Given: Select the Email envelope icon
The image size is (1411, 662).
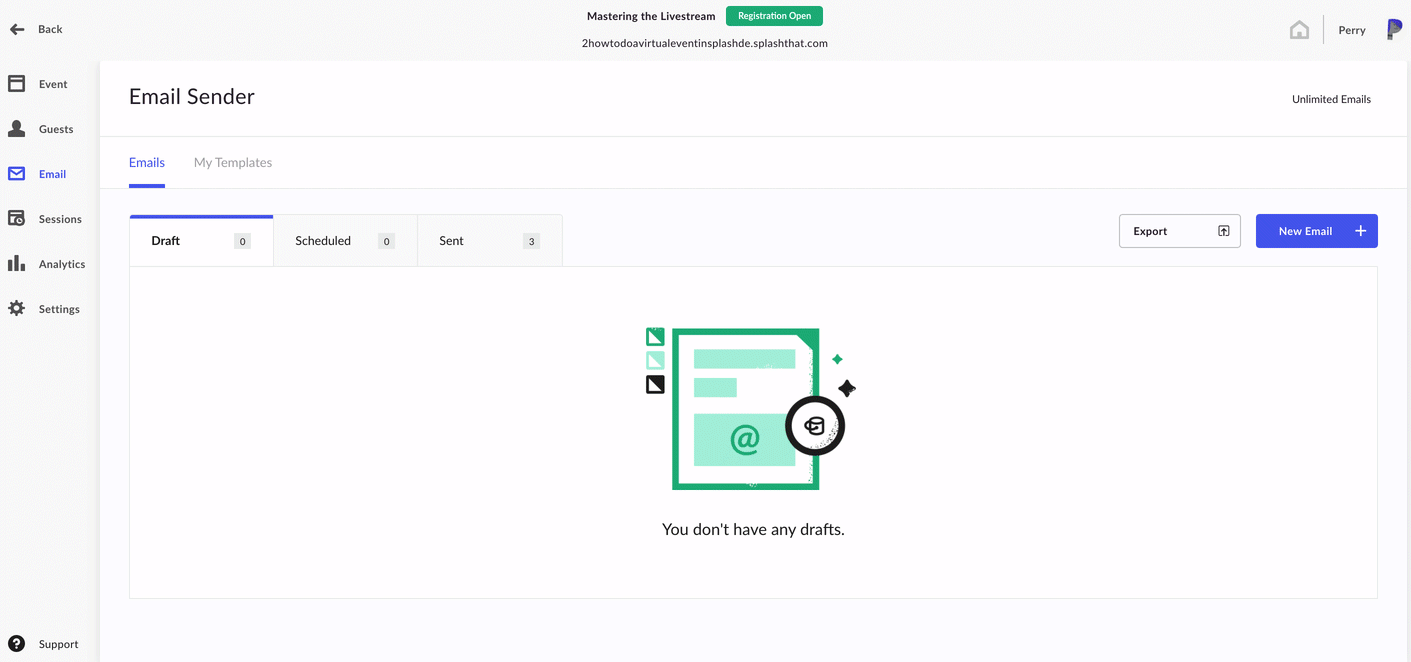Looking at the screenshot, I should pyautogui.click(x=17, y=174).
